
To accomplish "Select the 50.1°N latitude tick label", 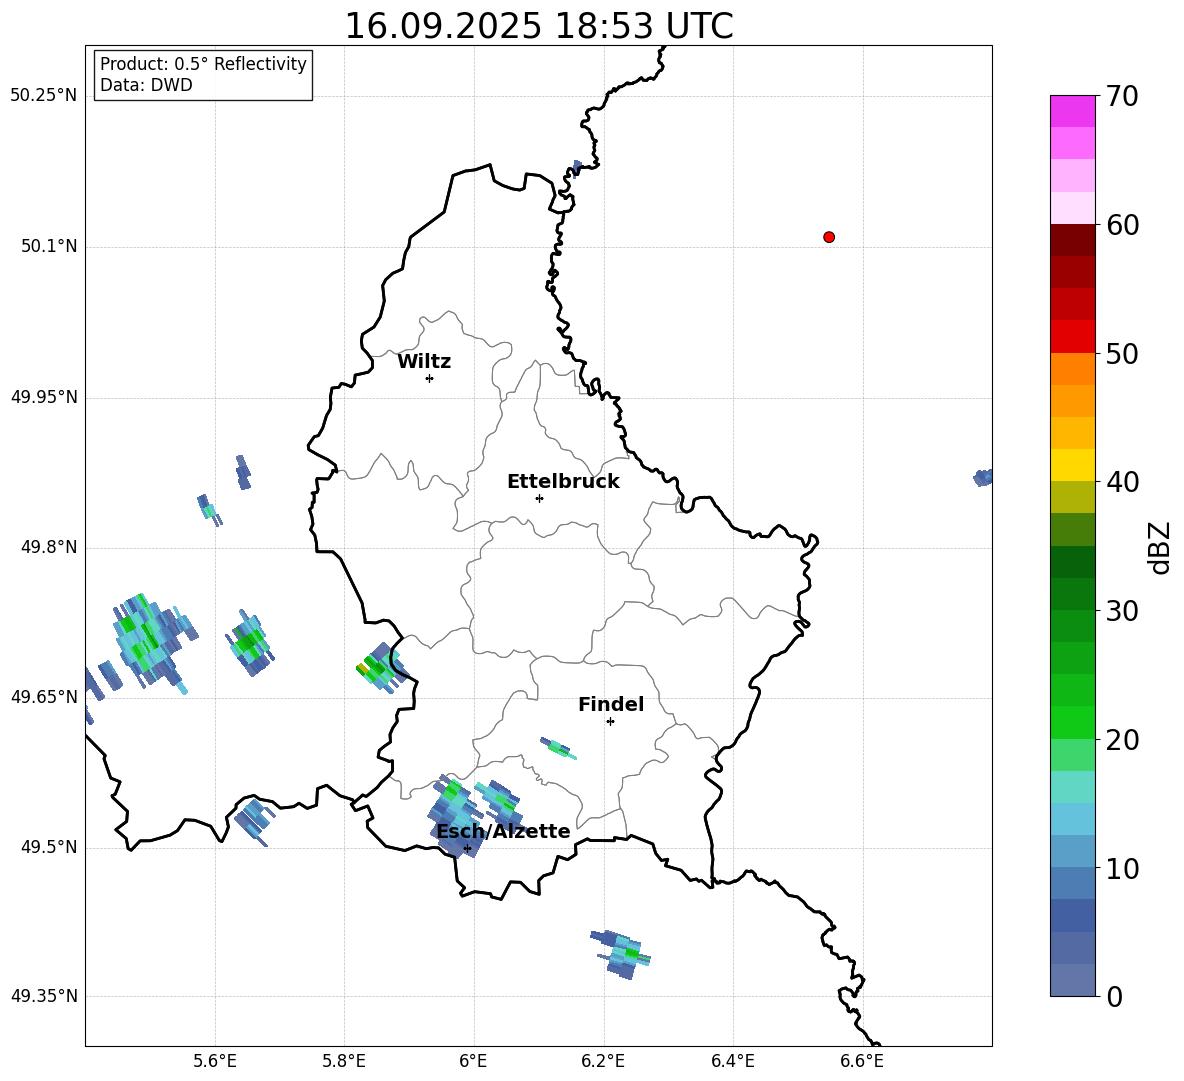I will pyautogui.click(x=49, y=247).
